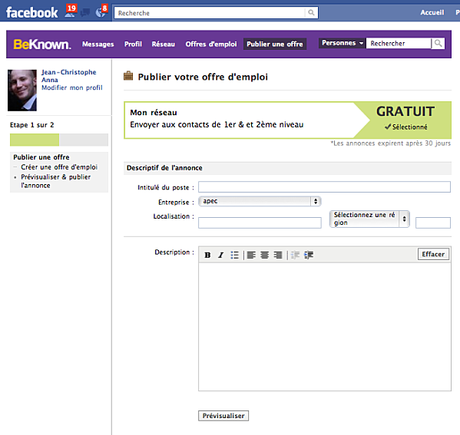Click Modifier mon profil link
Image resolution: width=460 pixels, height=435 pixels.
[x=72, y=88]
